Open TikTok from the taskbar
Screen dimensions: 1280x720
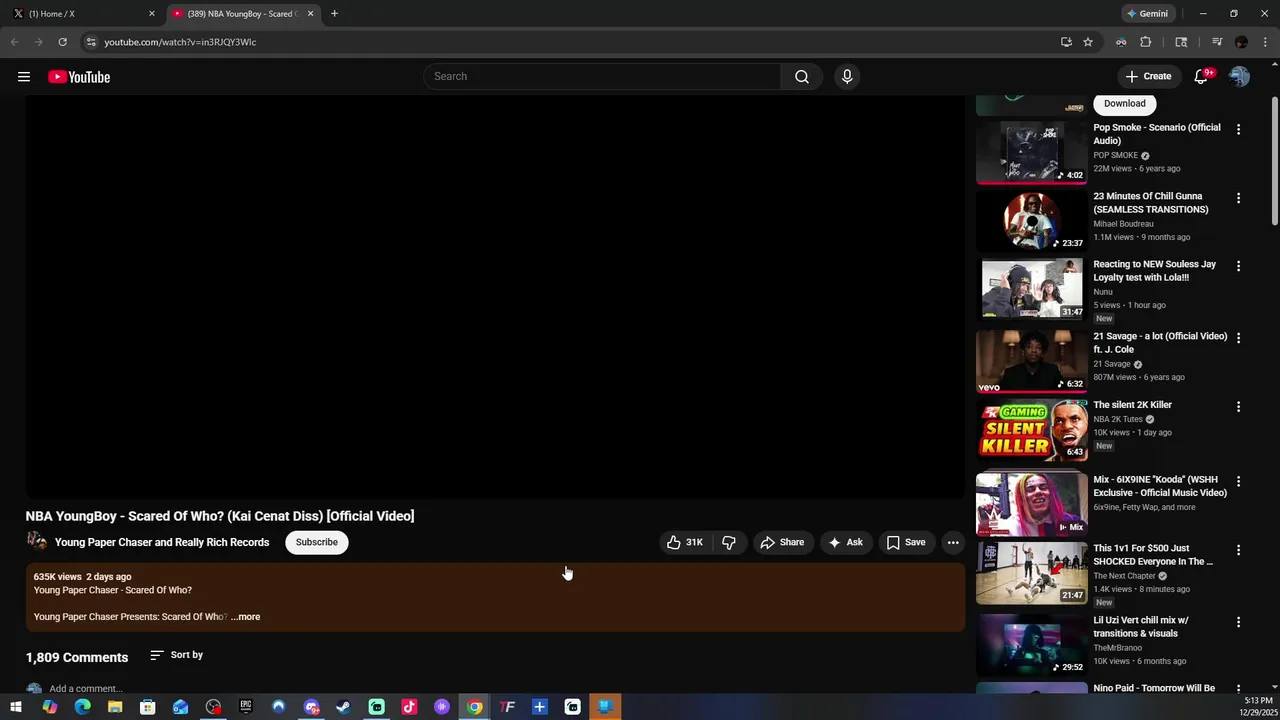tap(409, 707)
